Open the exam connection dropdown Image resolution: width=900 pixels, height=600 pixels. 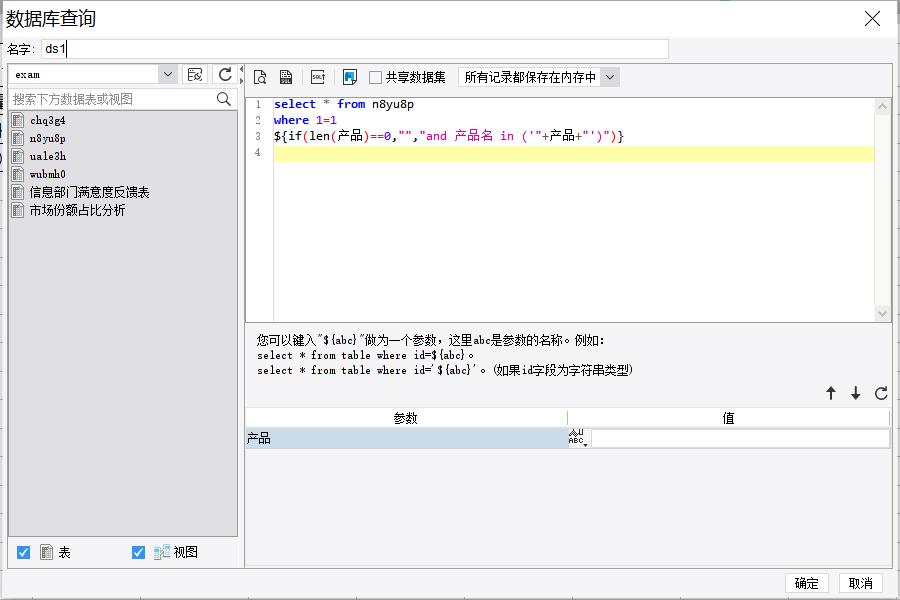[168, 75]
